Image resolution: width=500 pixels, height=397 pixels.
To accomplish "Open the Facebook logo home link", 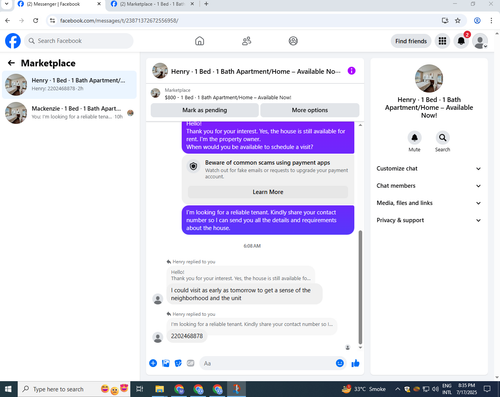I will click(13, 41).
